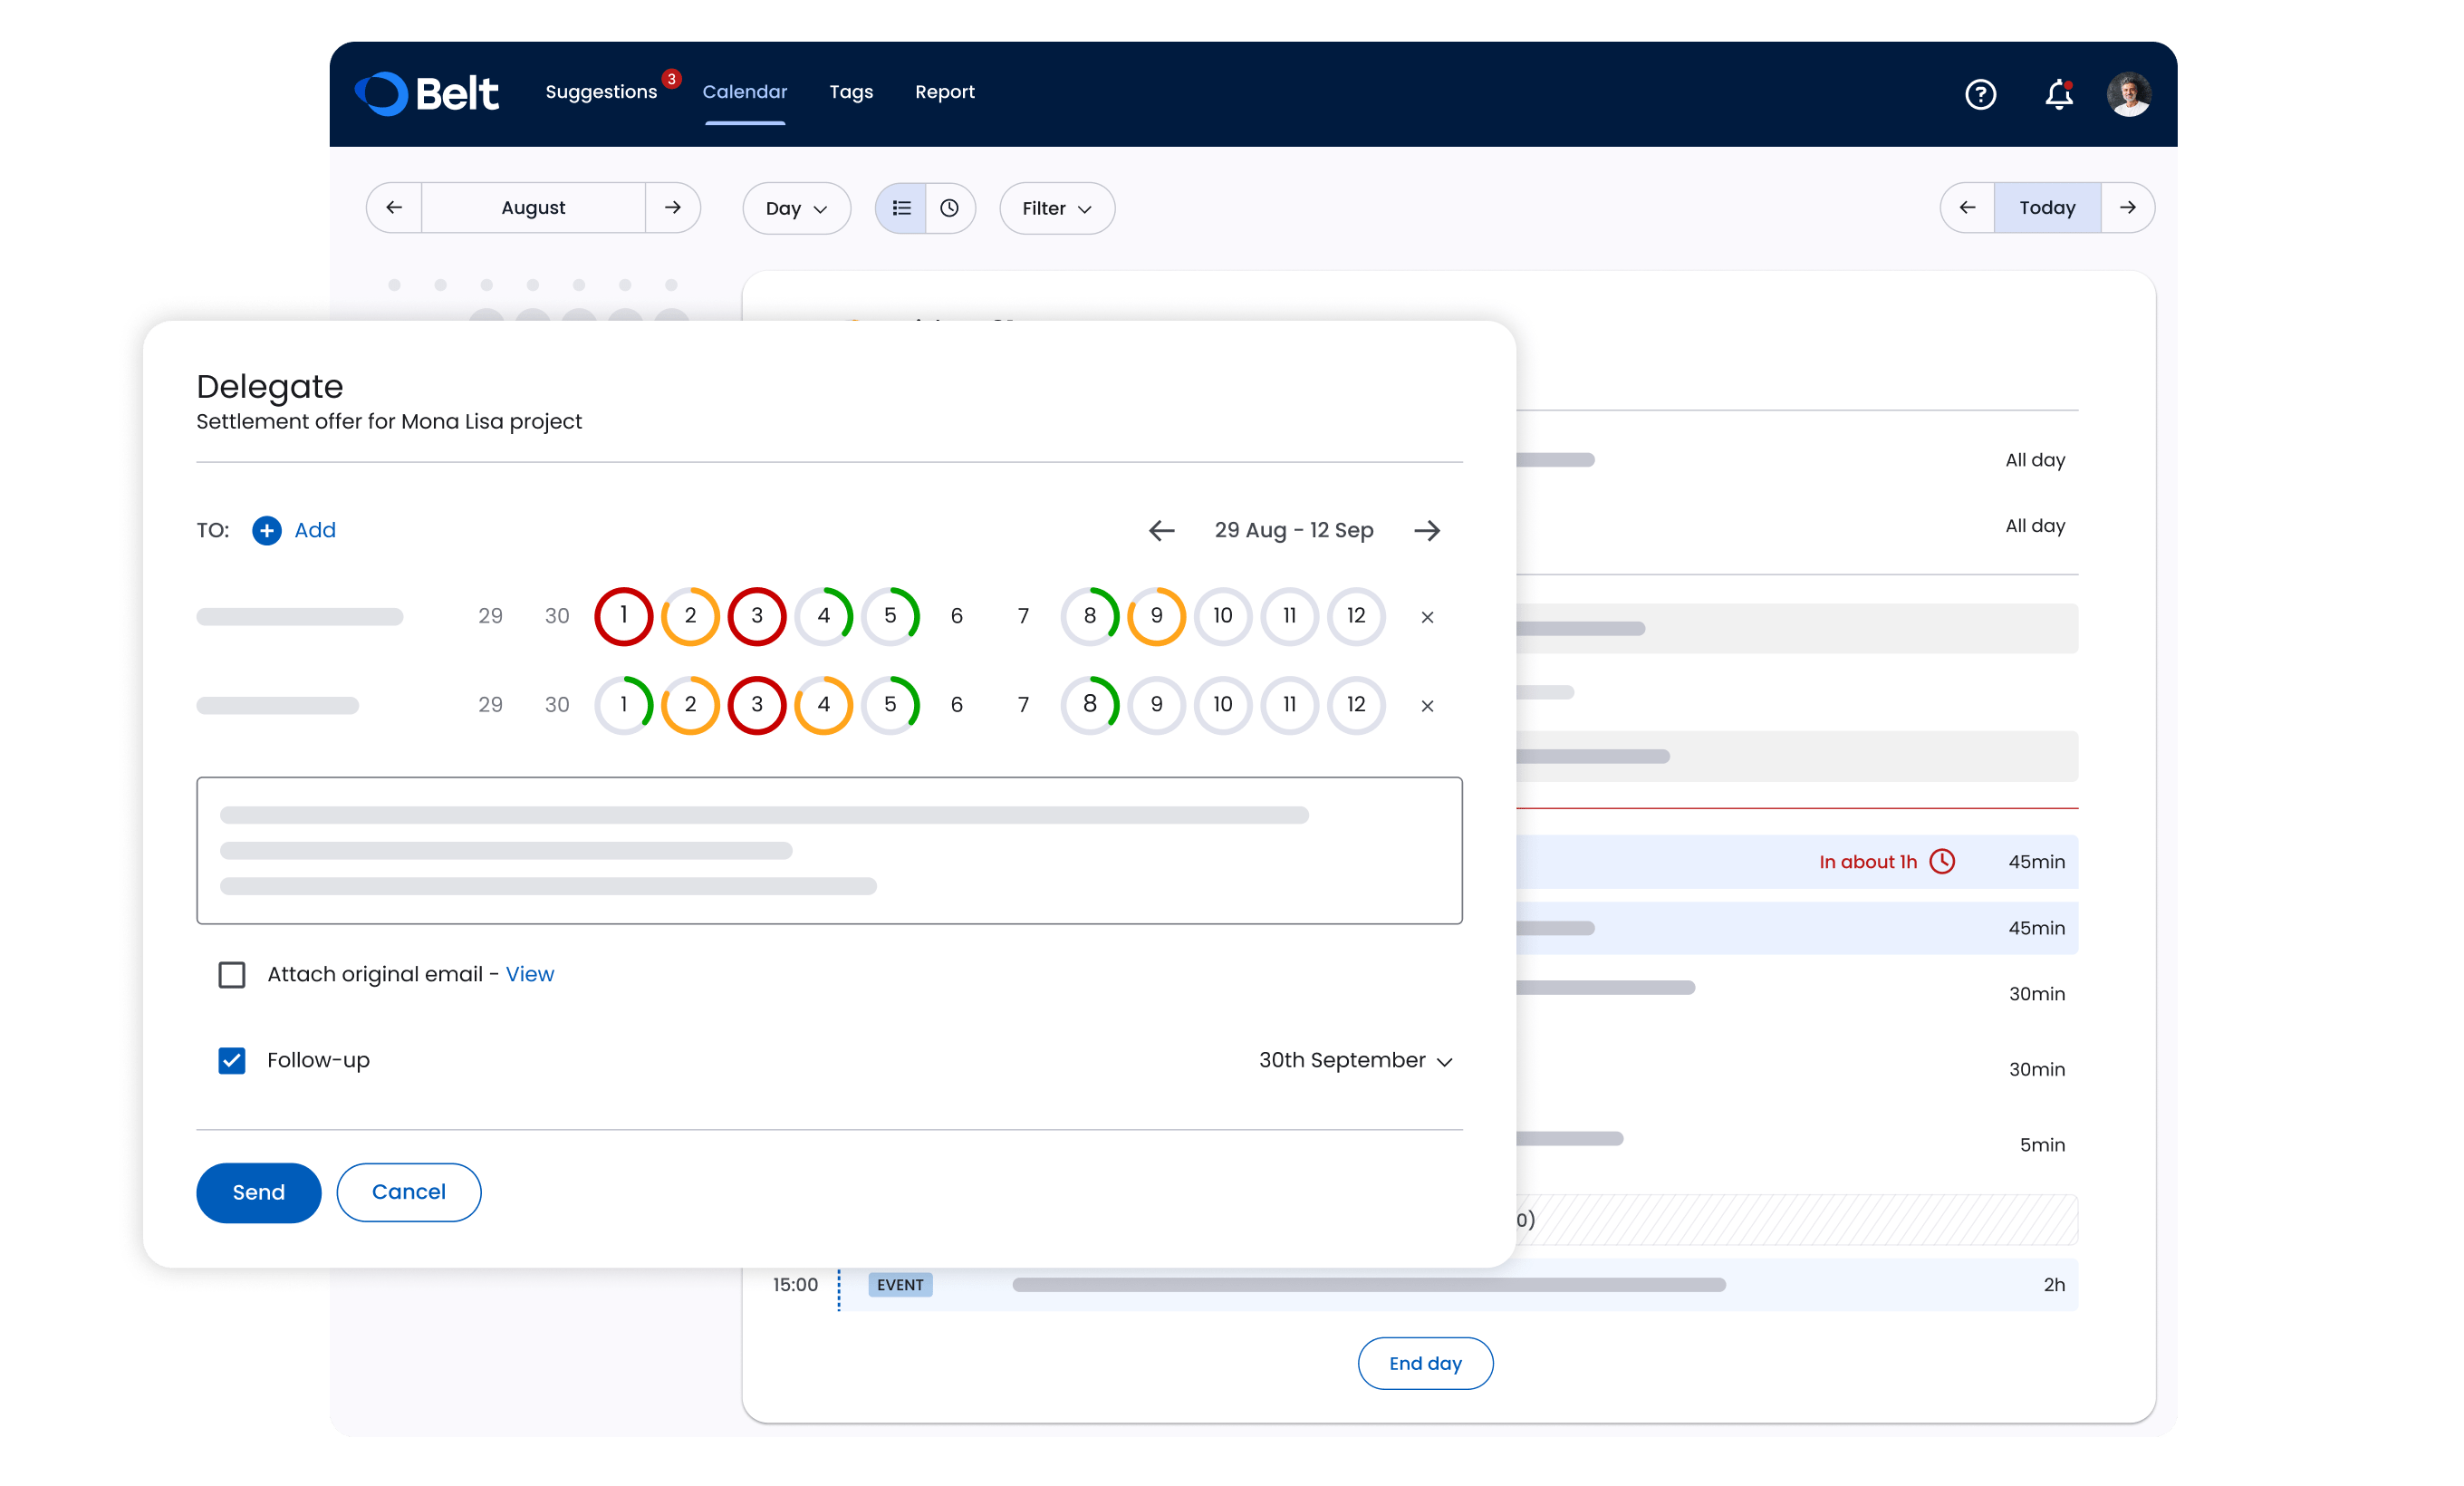
Task: Switch to list view icon
Action: 901,208
